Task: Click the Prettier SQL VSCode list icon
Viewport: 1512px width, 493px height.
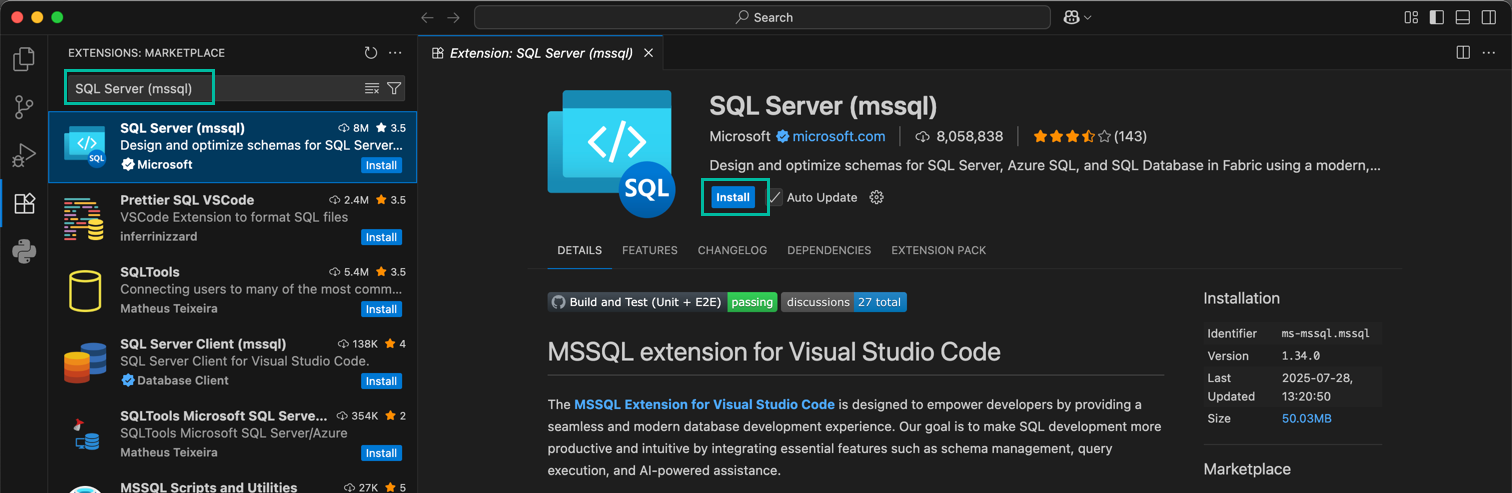Action: (85, 219)
